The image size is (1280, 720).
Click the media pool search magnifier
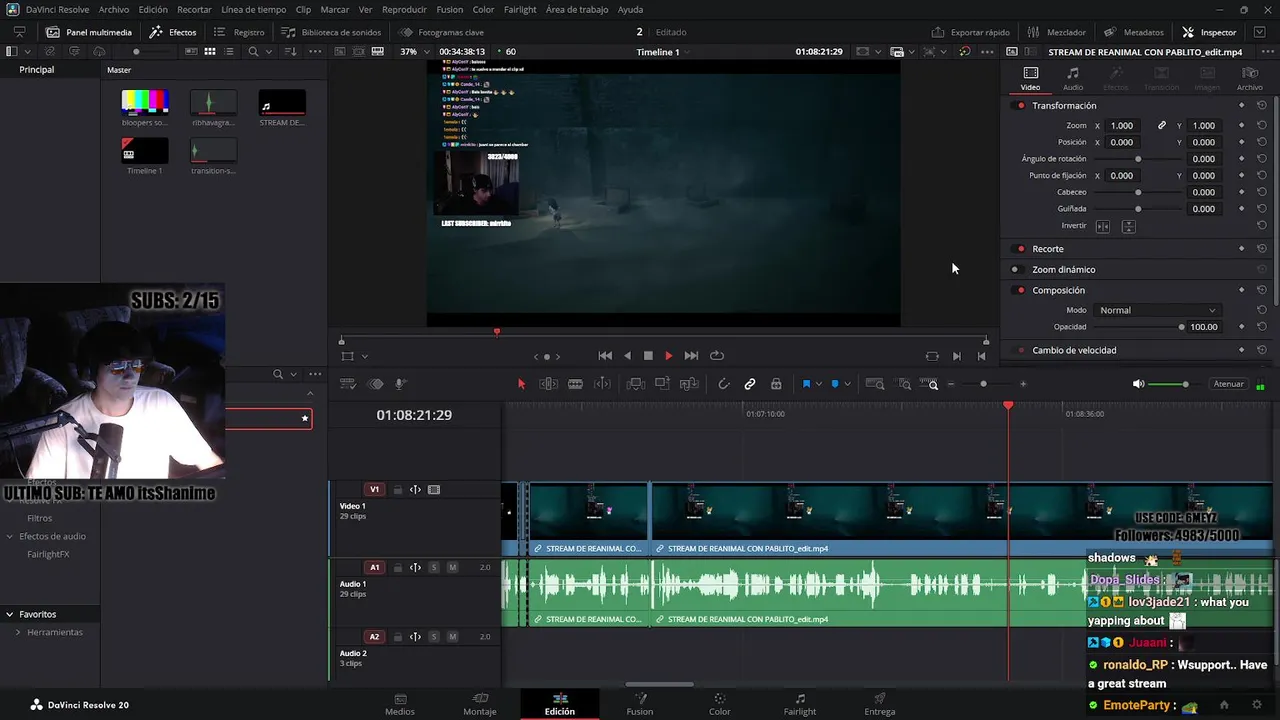point(253,51)
